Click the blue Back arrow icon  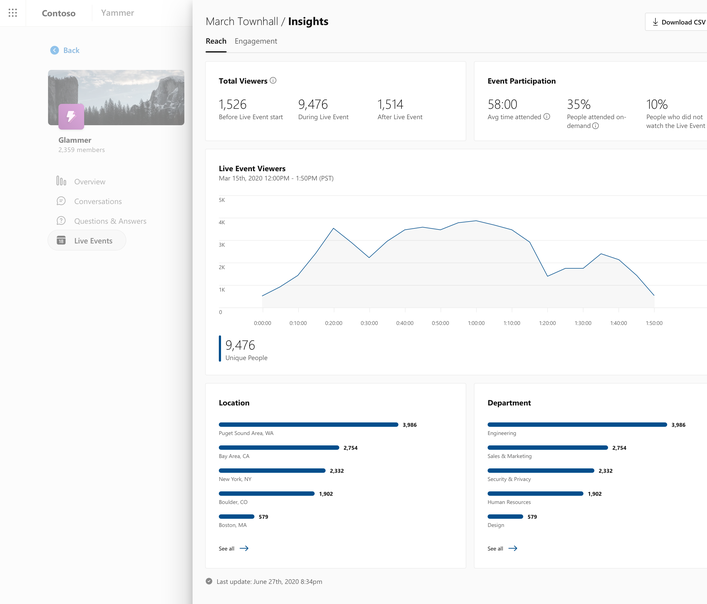pos(54,50)
